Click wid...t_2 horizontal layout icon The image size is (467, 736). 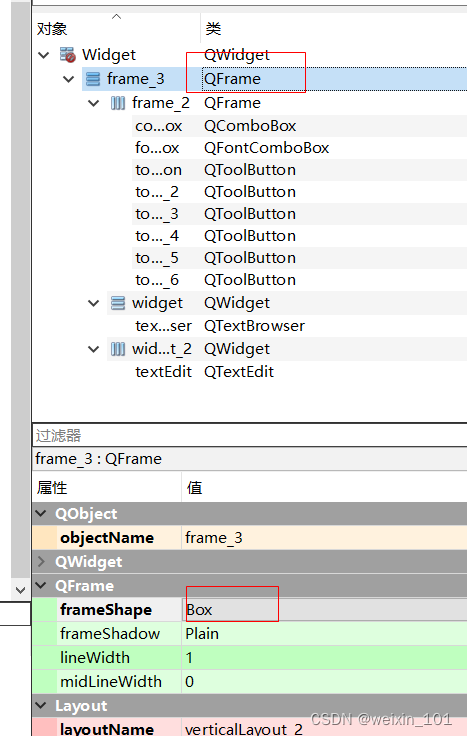coord(118,349)
